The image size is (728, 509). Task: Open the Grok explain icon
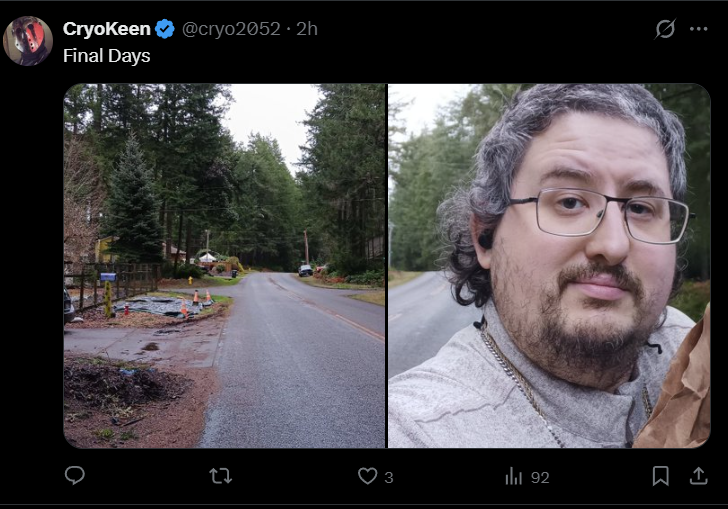pos(665,29)
